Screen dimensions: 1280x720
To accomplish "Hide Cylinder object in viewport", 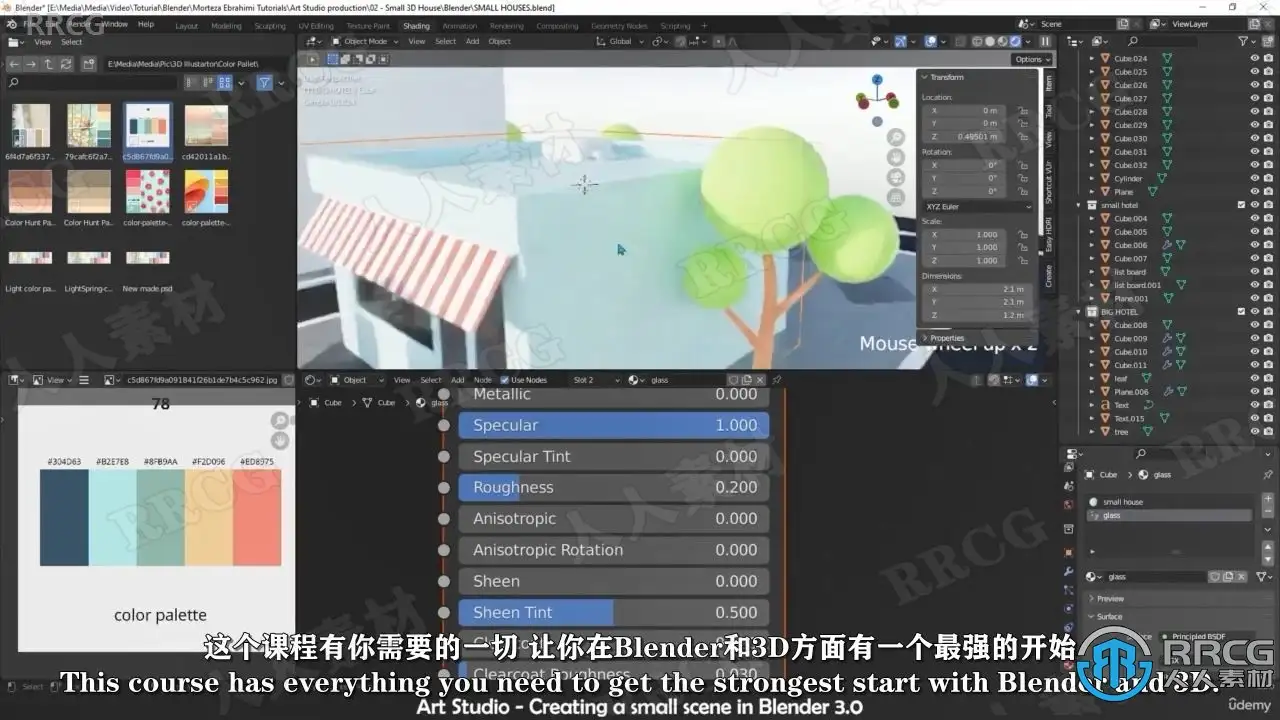I will (1255, 178).
